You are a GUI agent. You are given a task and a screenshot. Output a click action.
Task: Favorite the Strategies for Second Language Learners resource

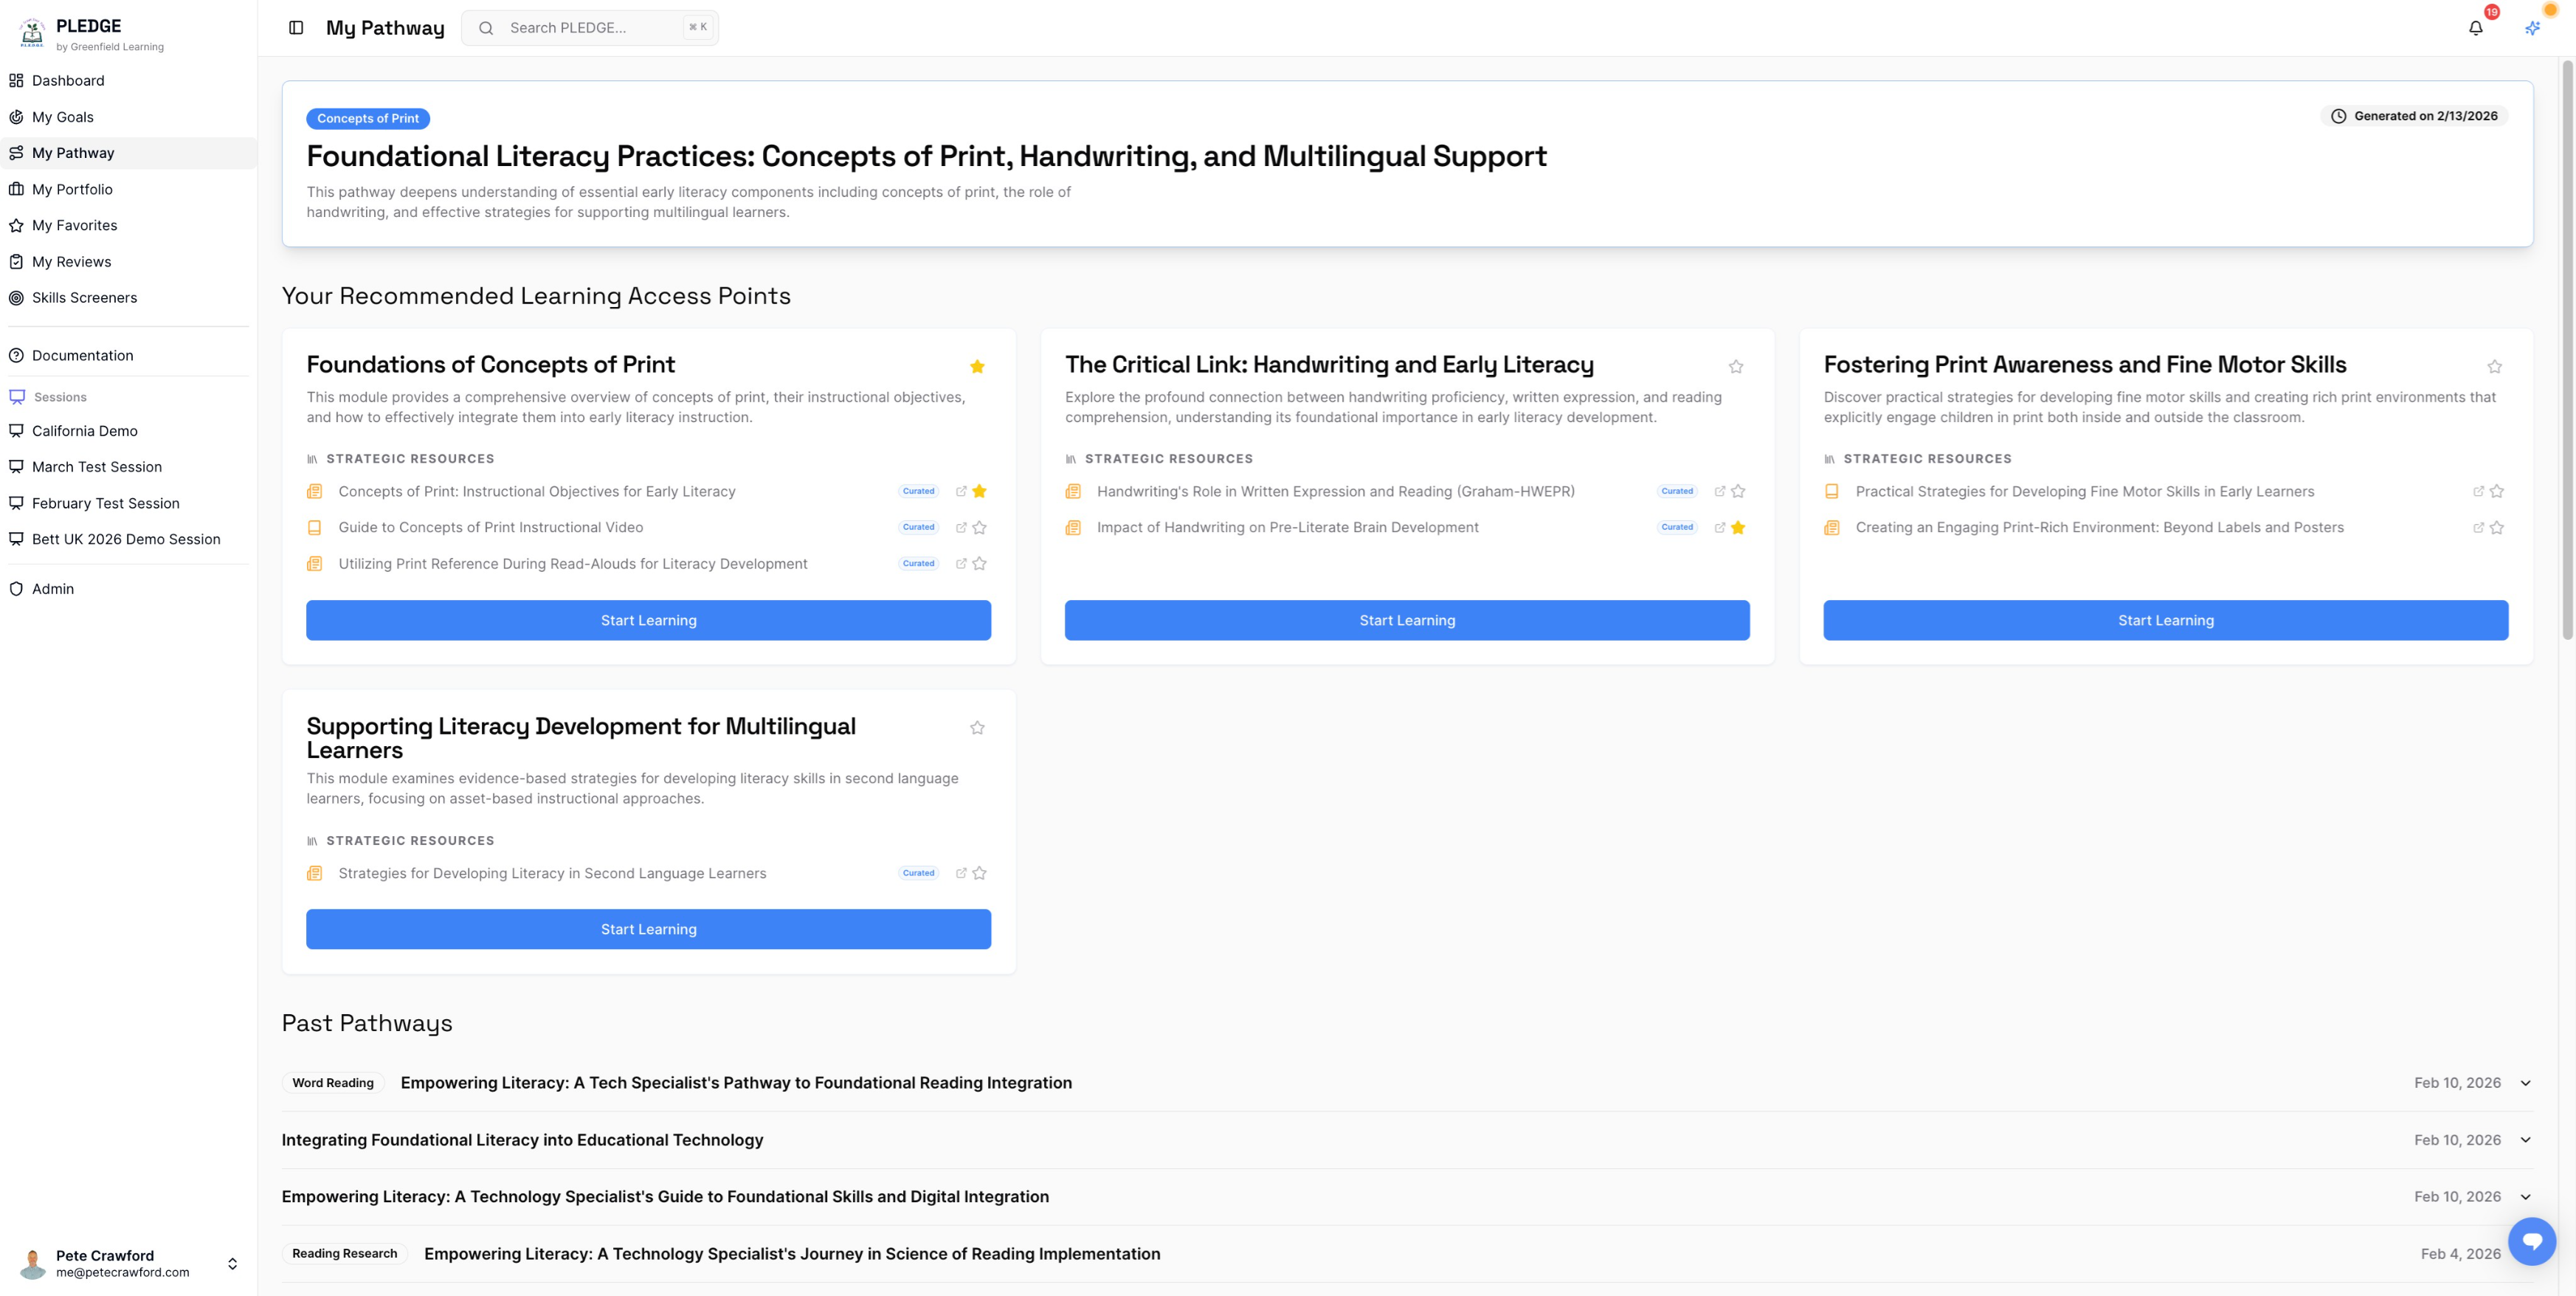[x=978, y=873]
